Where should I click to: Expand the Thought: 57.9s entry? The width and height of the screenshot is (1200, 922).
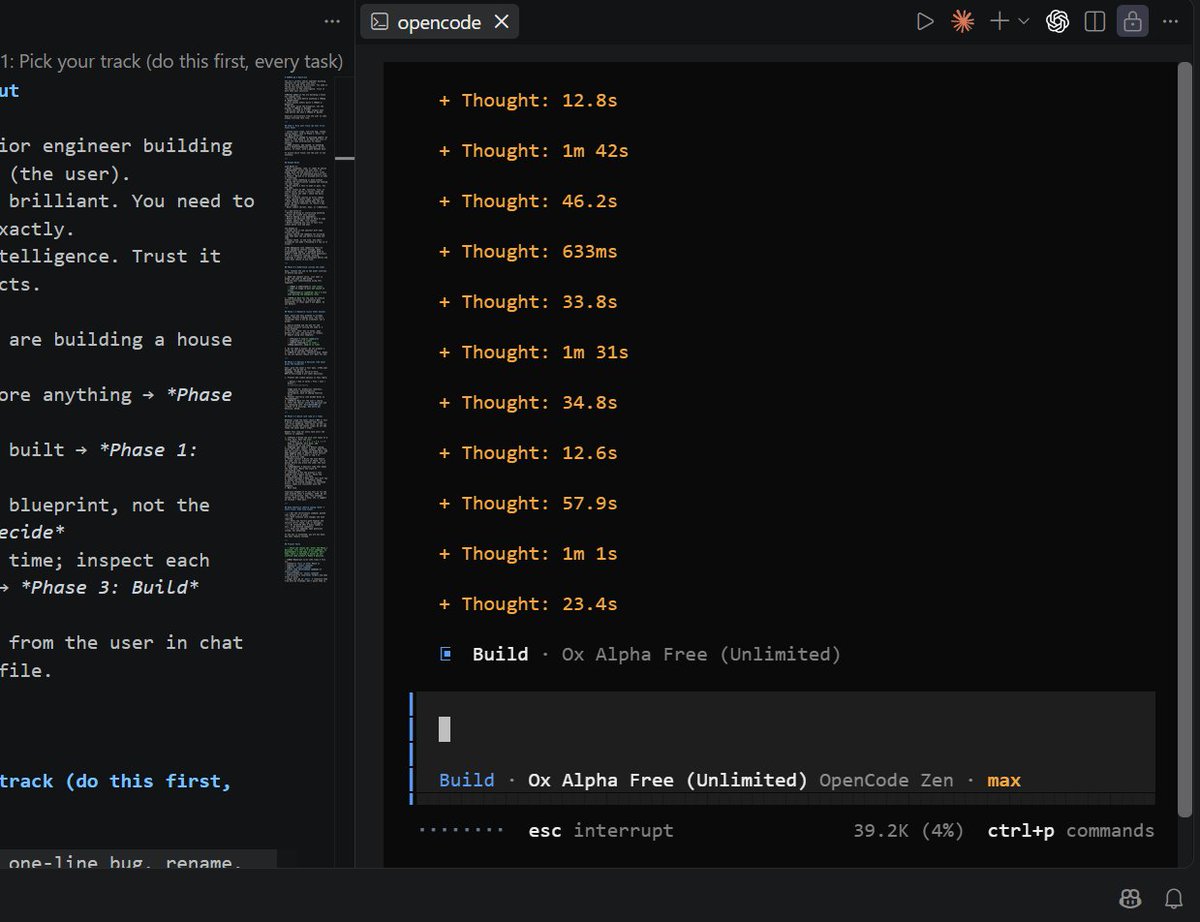coord(528,503)
